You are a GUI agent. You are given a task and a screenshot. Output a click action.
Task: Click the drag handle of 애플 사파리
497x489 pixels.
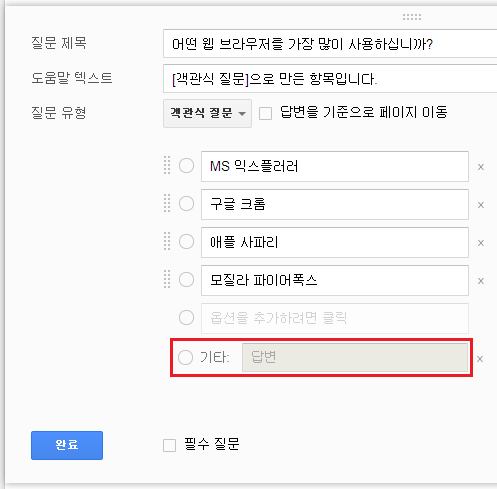[x=167, y=241]
